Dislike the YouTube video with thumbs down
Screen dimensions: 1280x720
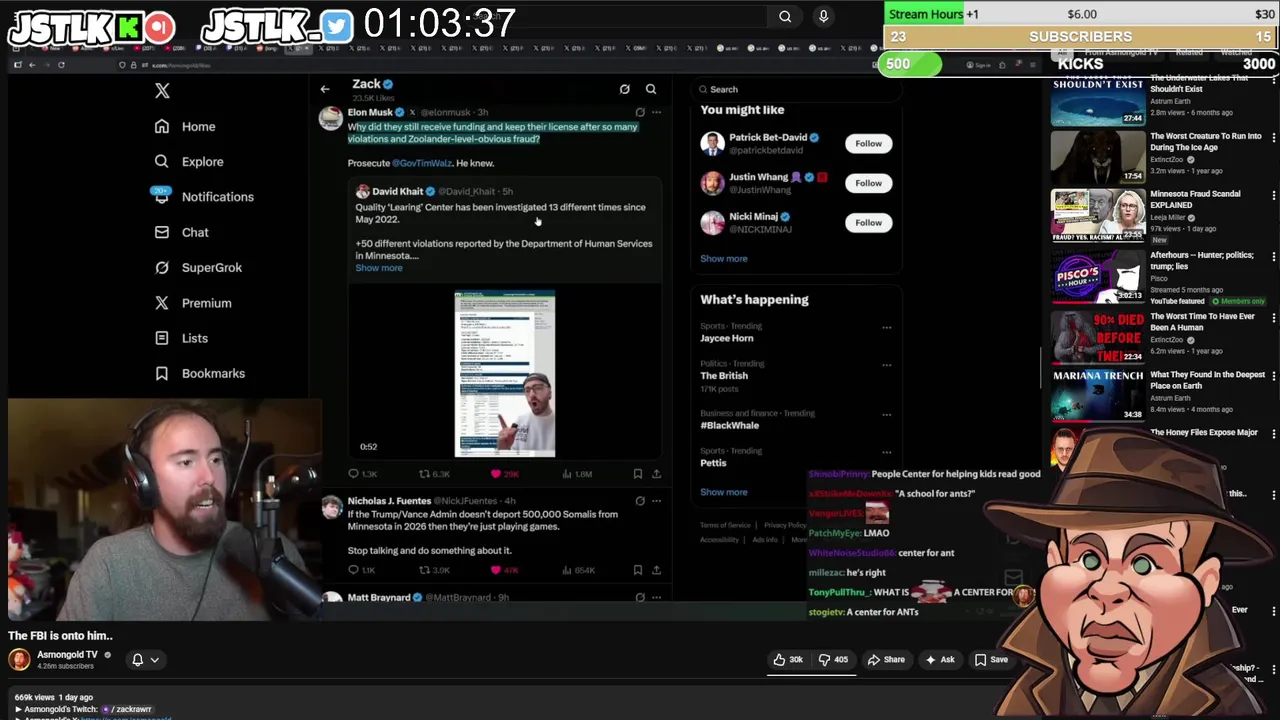[x=834, y=660]
